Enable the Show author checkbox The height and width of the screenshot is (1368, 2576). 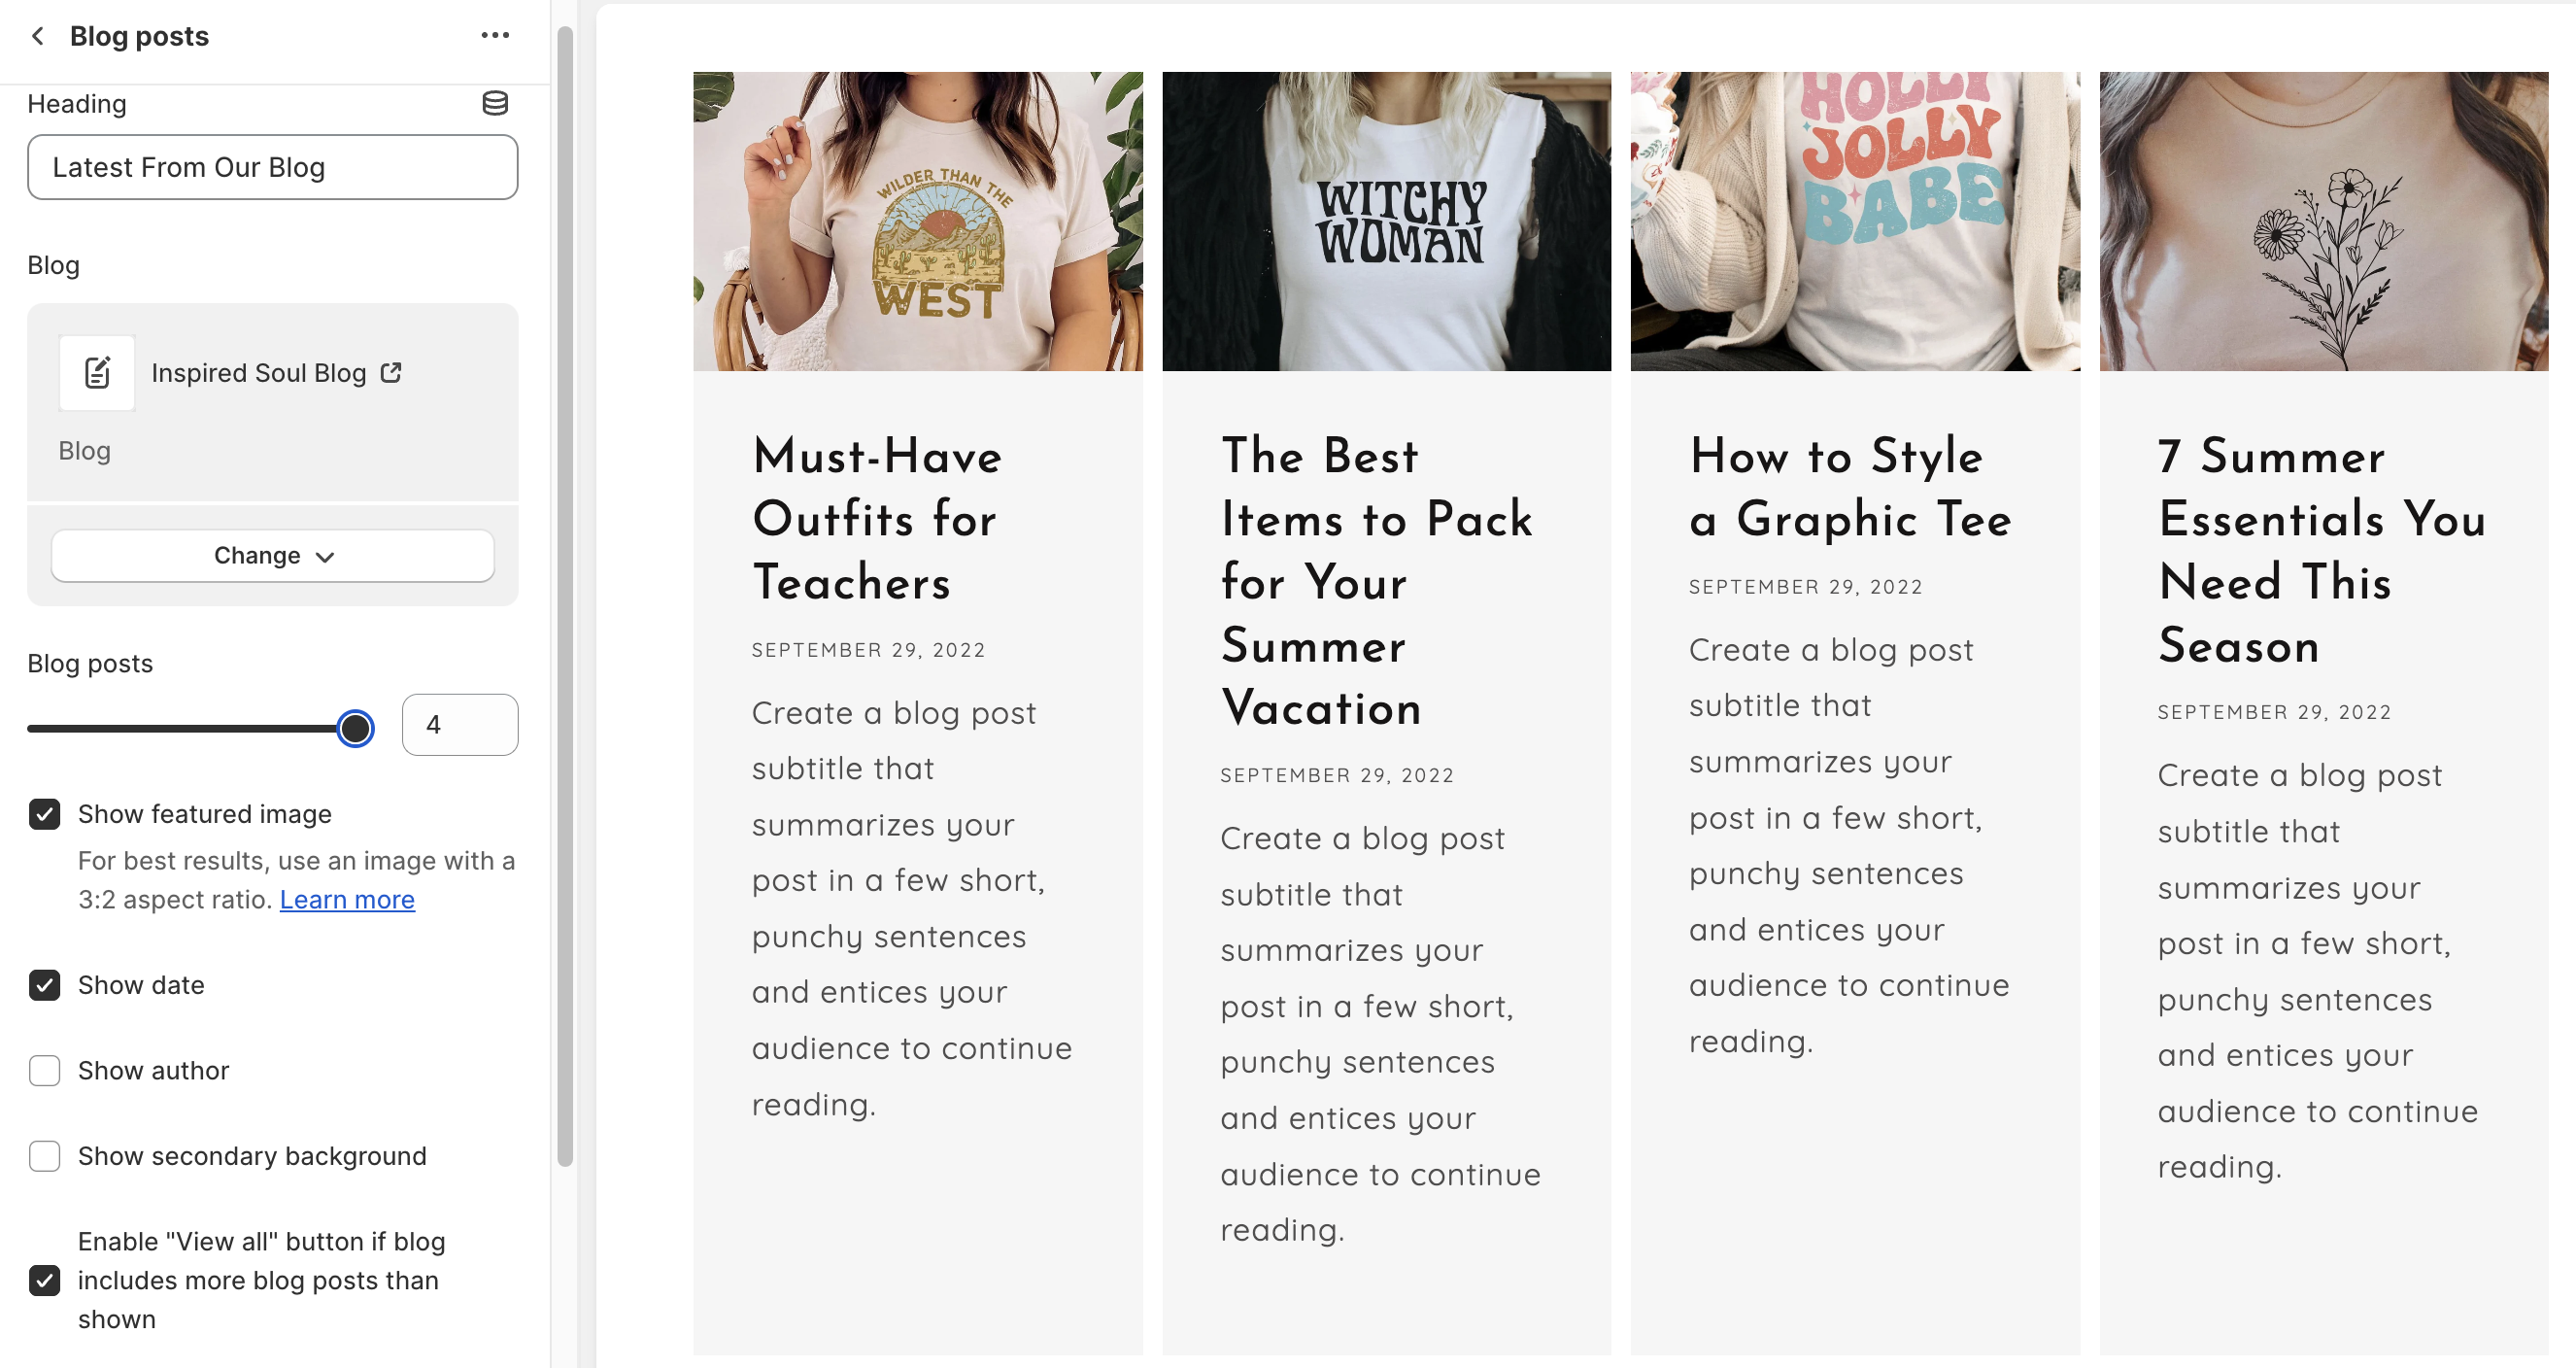(45, 1071)
